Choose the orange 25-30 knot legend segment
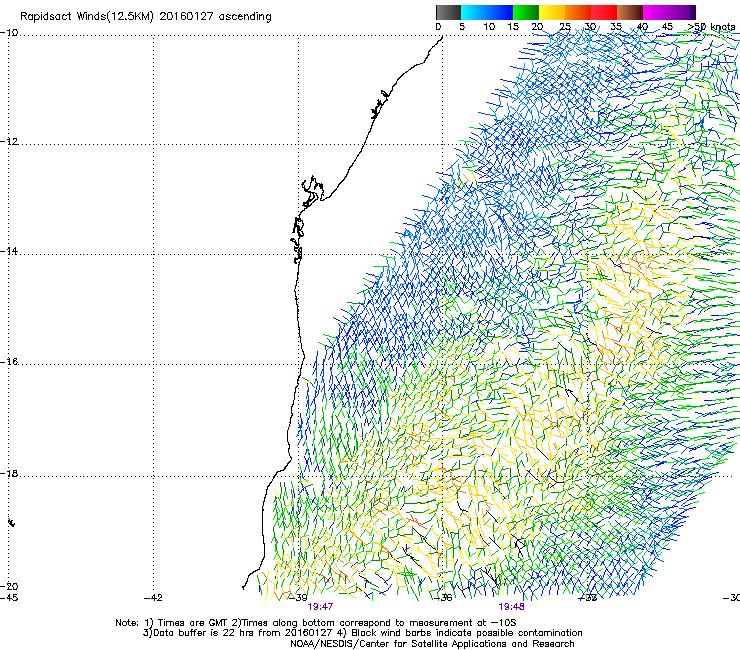 point(578,12)
